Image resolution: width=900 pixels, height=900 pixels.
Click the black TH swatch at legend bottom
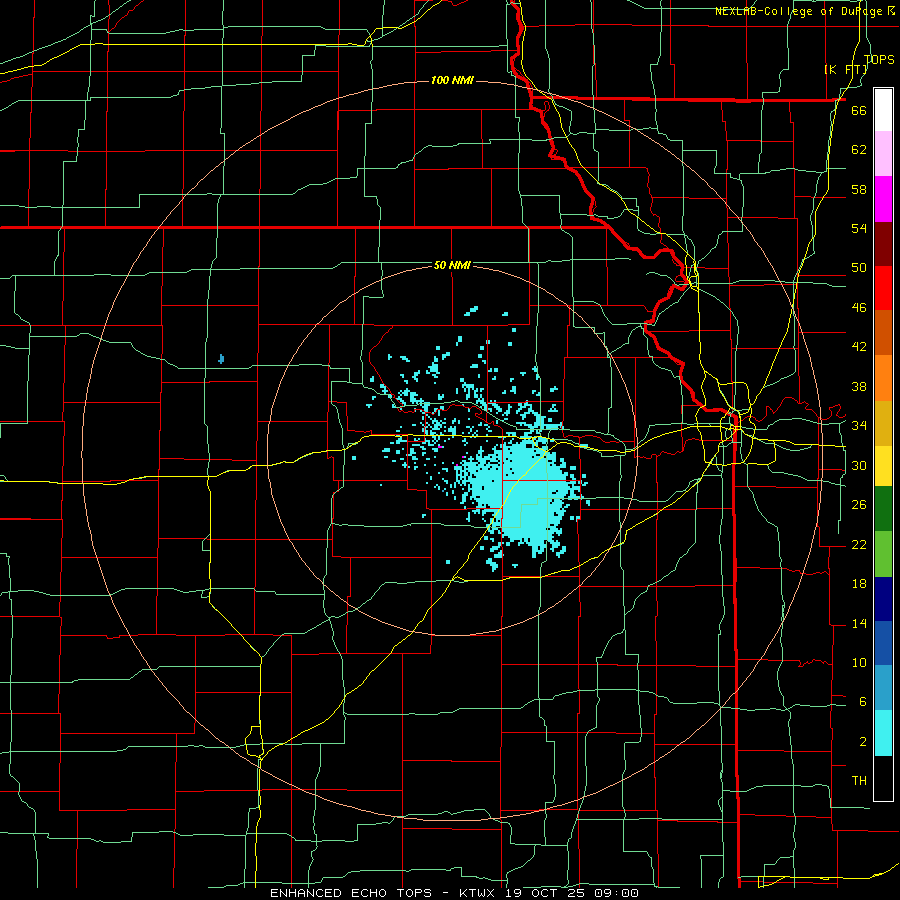[883, 778]
